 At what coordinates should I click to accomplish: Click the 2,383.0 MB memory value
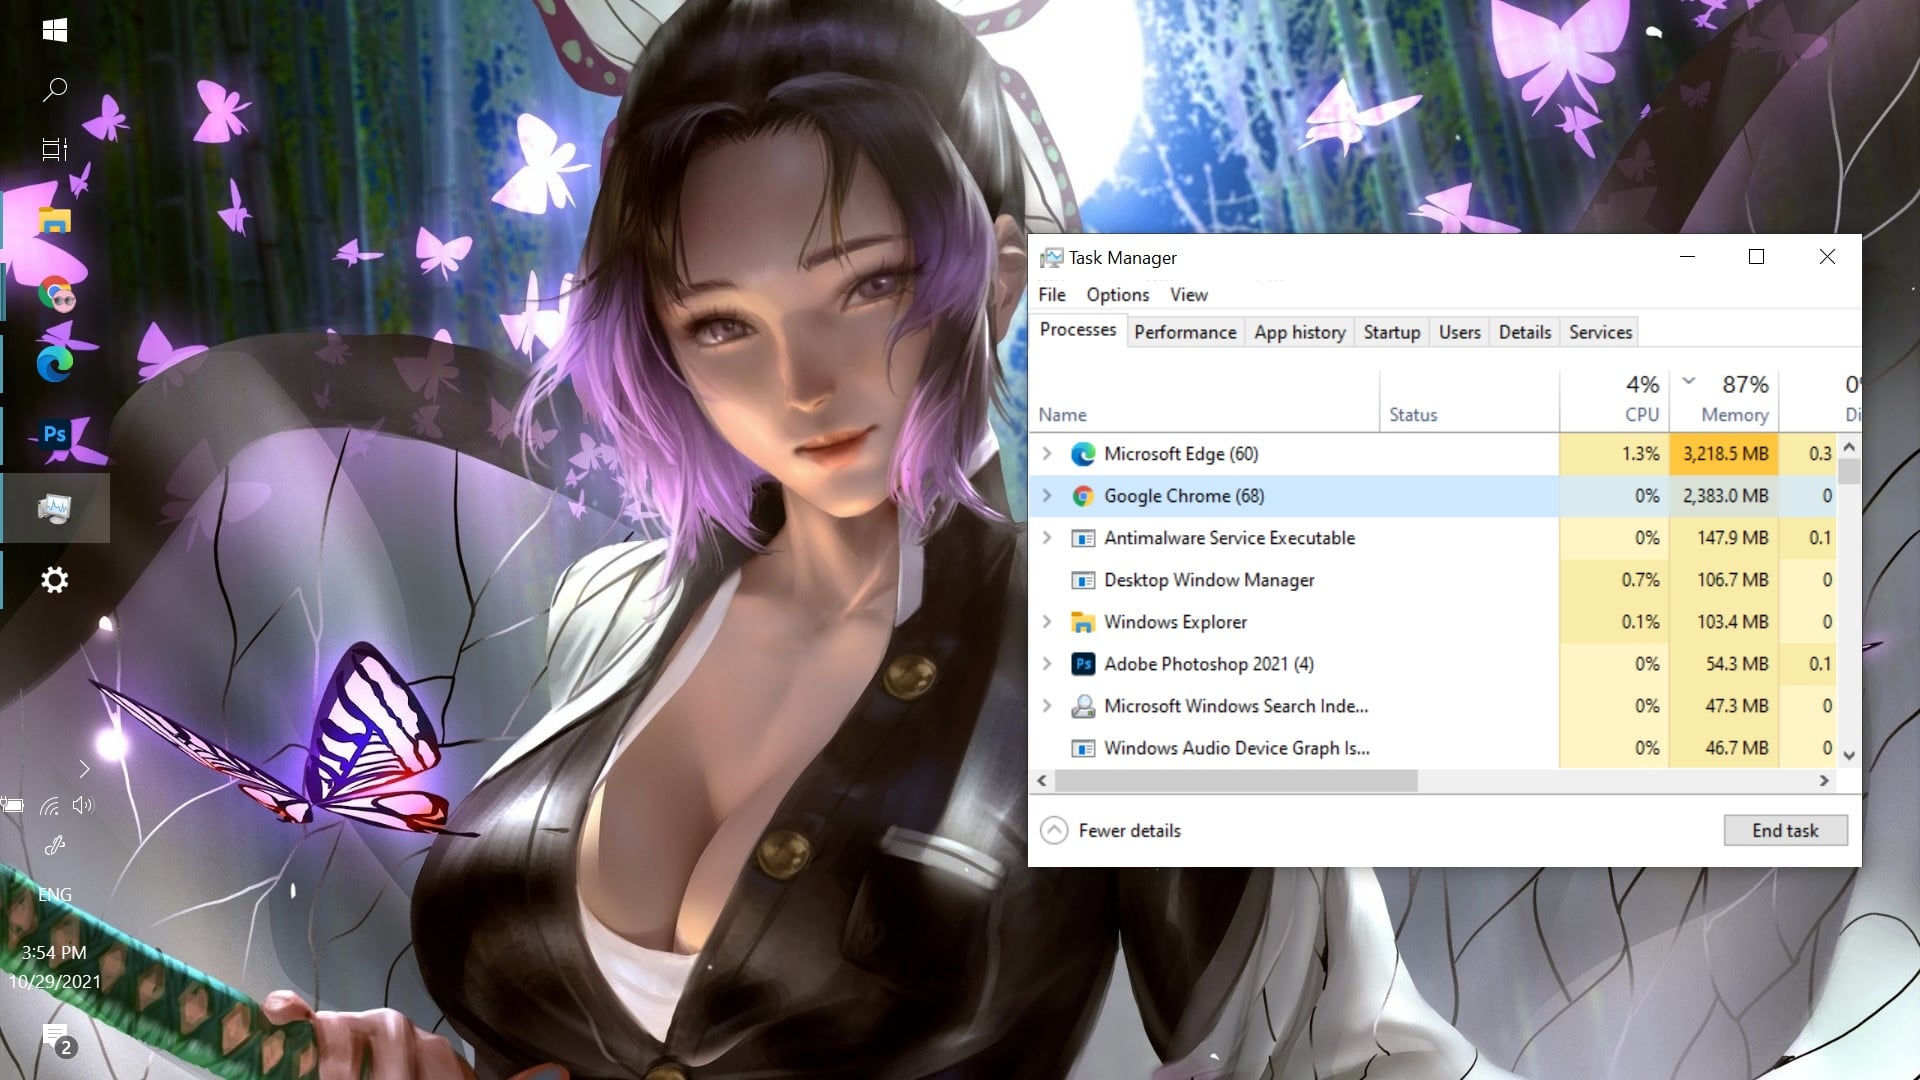[1725, 496]
